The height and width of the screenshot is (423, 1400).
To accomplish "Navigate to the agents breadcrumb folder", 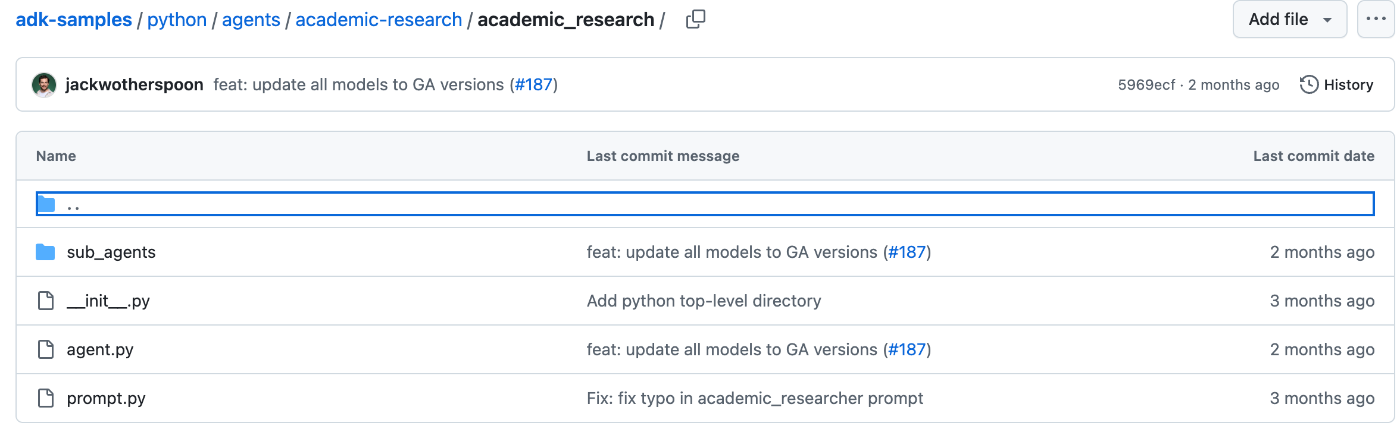I will pos(251,19).
